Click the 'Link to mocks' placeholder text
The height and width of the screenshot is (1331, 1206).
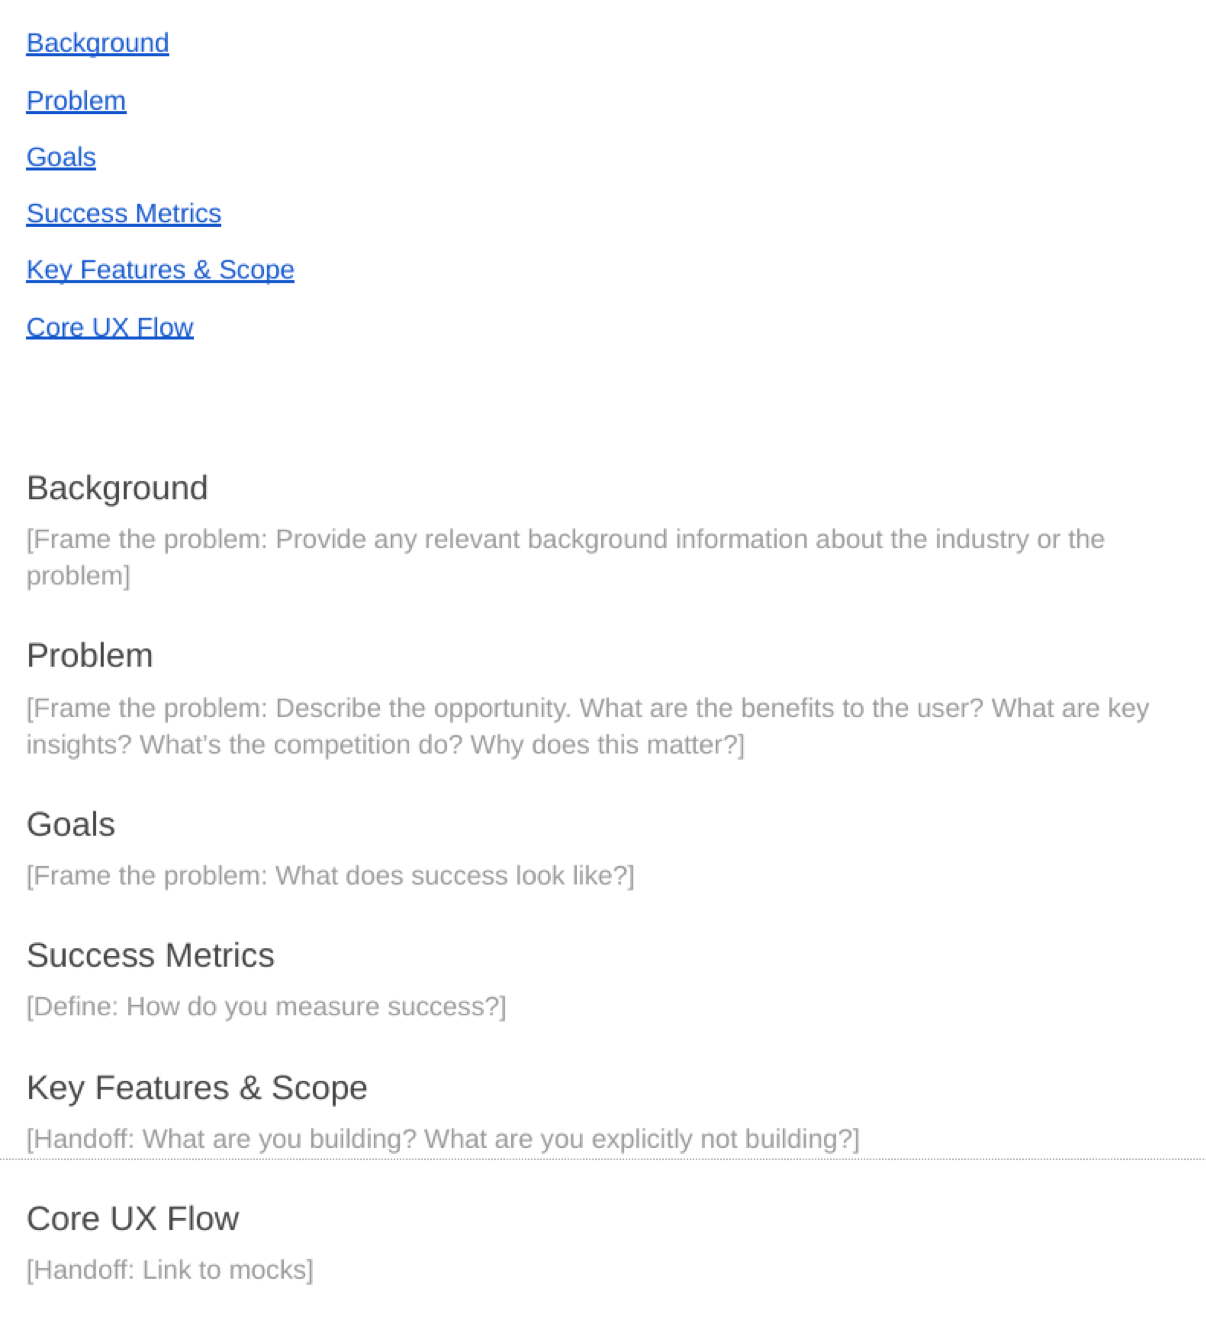(x=170, y=1270)
